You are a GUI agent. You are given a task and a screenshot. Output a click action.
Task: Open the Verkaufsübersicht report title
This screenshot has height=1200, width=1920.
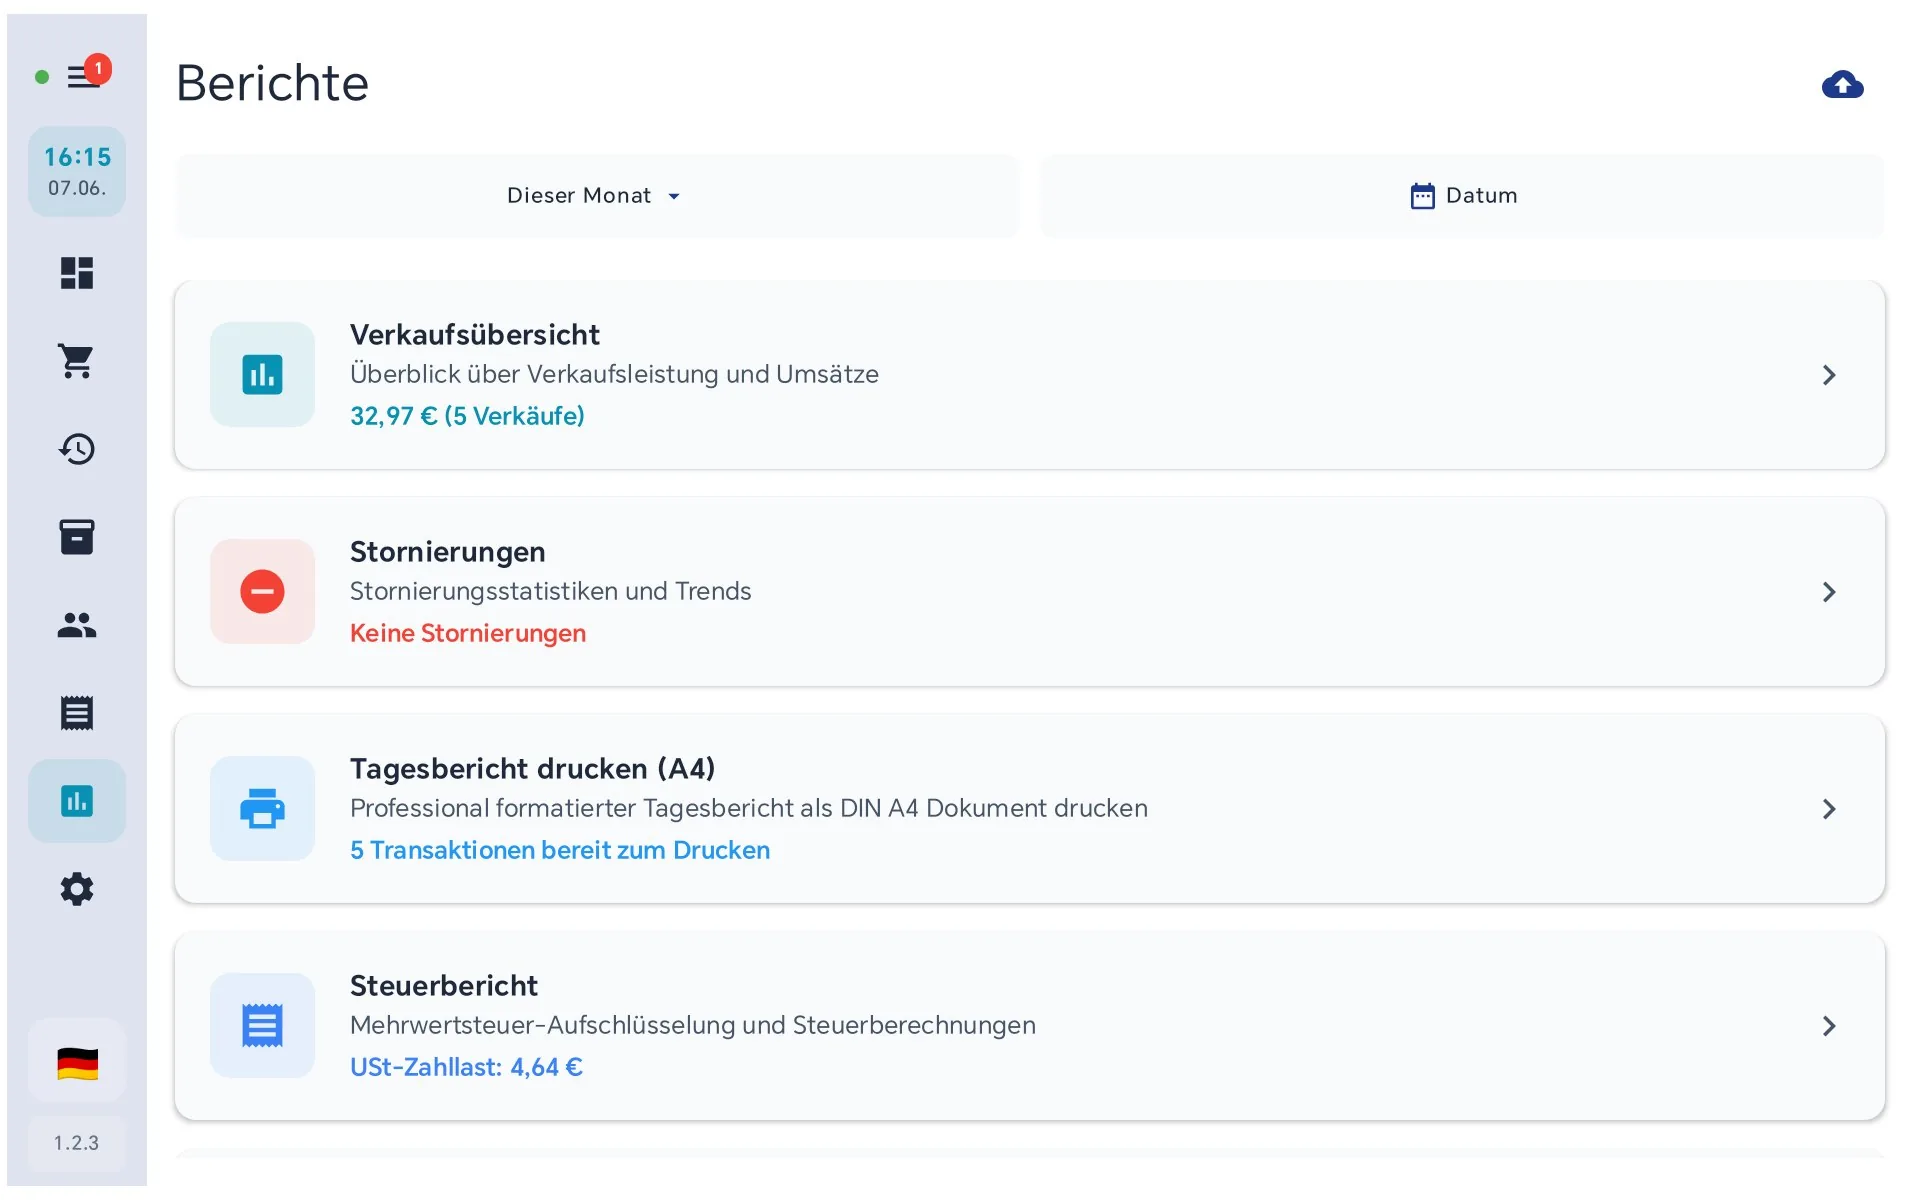(475, 335)
